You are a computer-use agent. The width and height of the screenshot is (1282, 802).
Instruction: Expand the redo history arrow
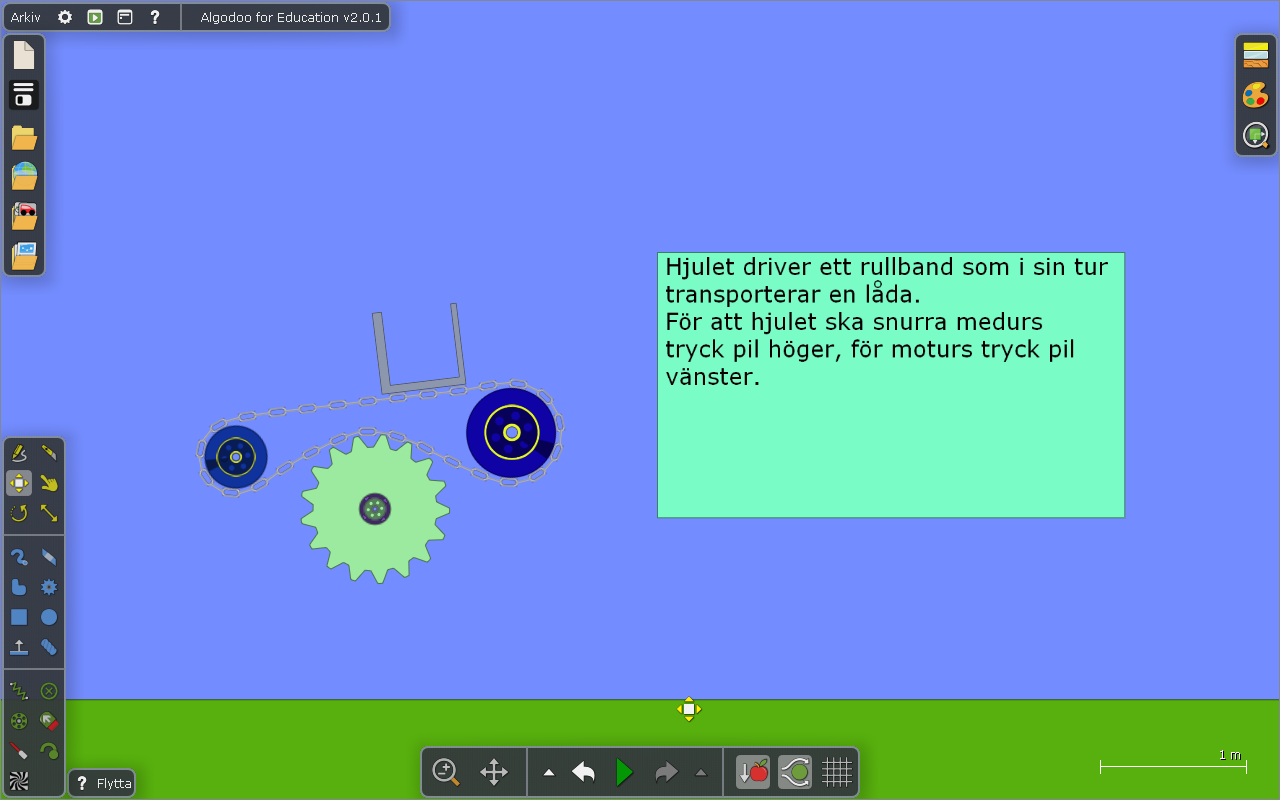[x=701, y=773]
